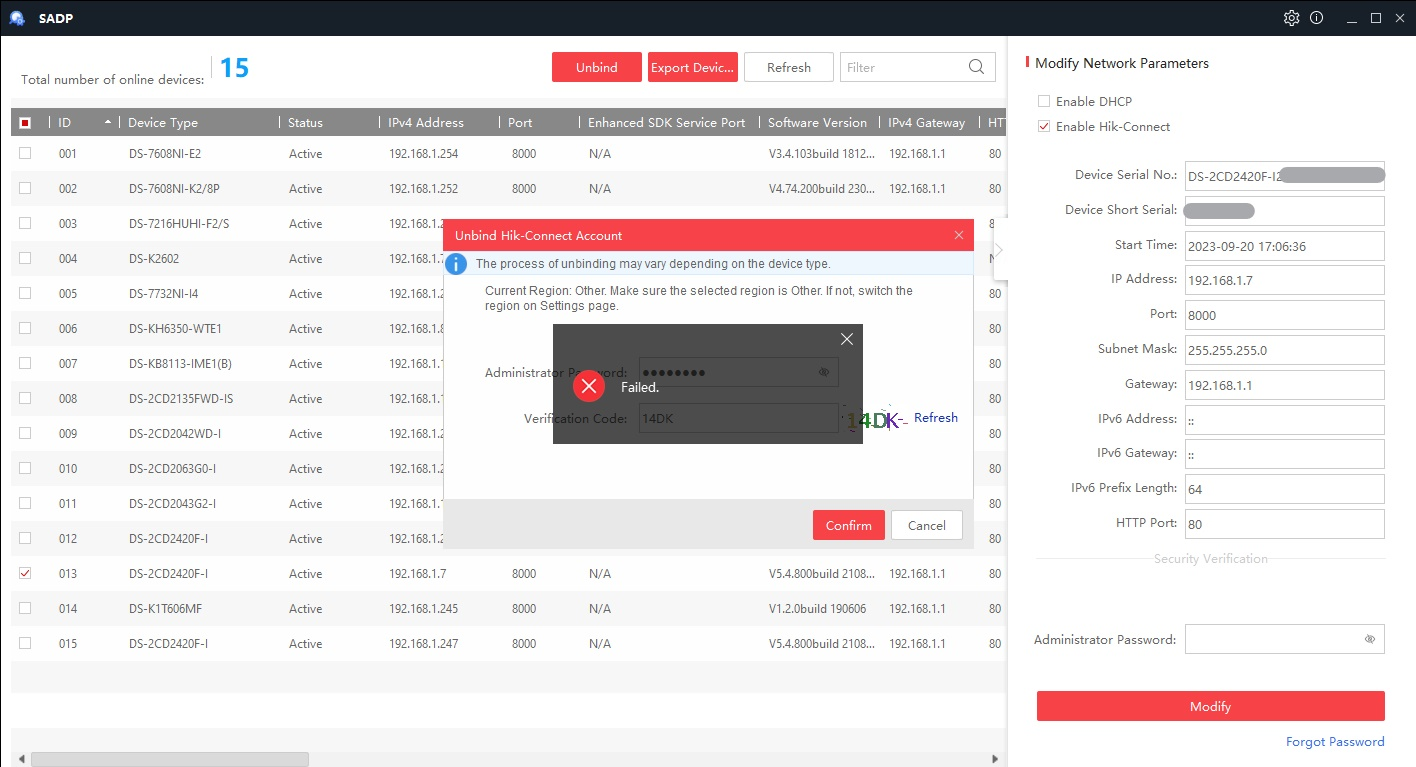Image resolution: width=1416 pixels, height=767 pixels.
Task: Confirm the unbind dialog
Action: click(x=849, y=525)
